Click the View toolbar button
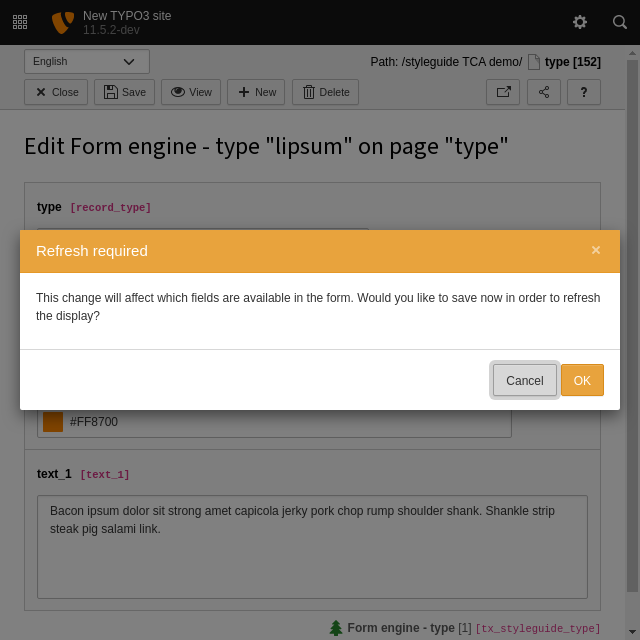 click(x=191, y=92)
